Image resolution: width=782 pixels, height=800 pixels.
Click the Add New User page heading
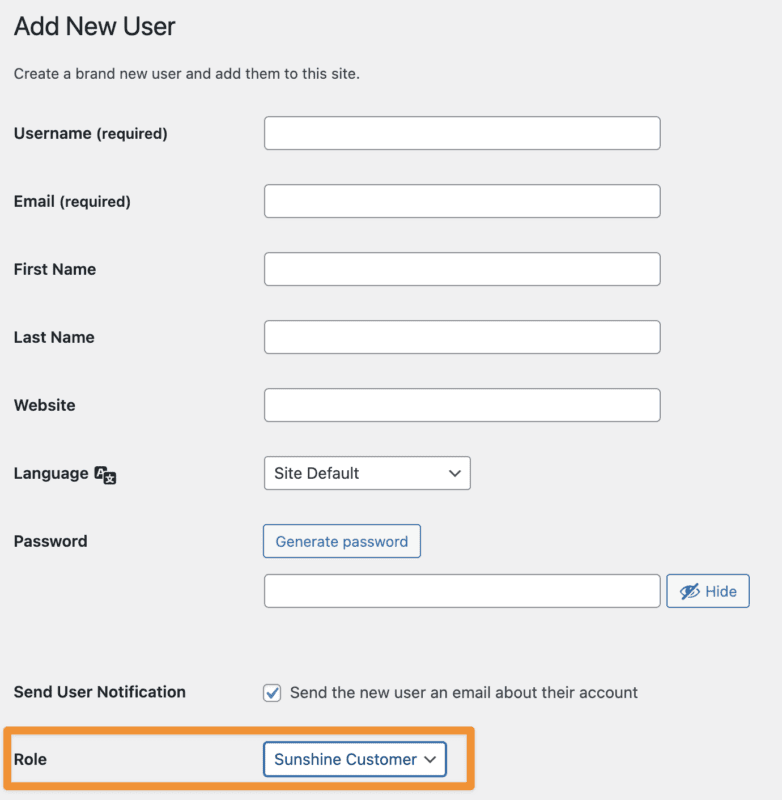(94, 27)
